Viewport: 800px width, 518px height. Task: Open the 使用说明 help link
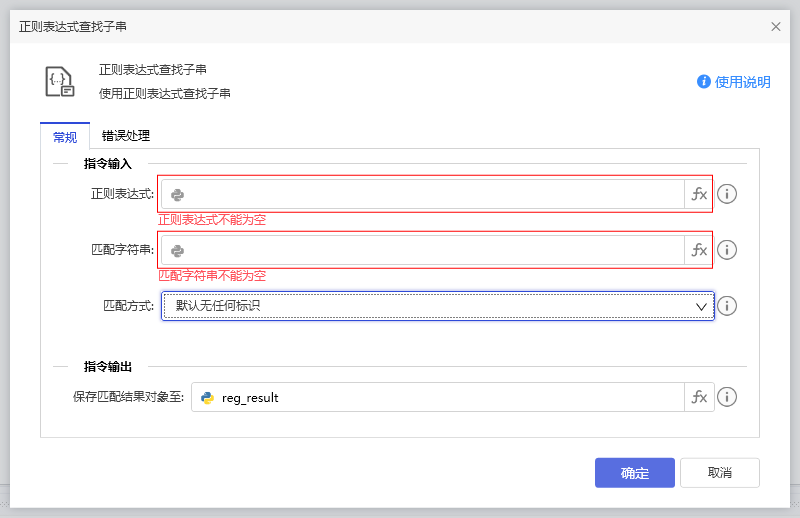click(x=734, y=82)
